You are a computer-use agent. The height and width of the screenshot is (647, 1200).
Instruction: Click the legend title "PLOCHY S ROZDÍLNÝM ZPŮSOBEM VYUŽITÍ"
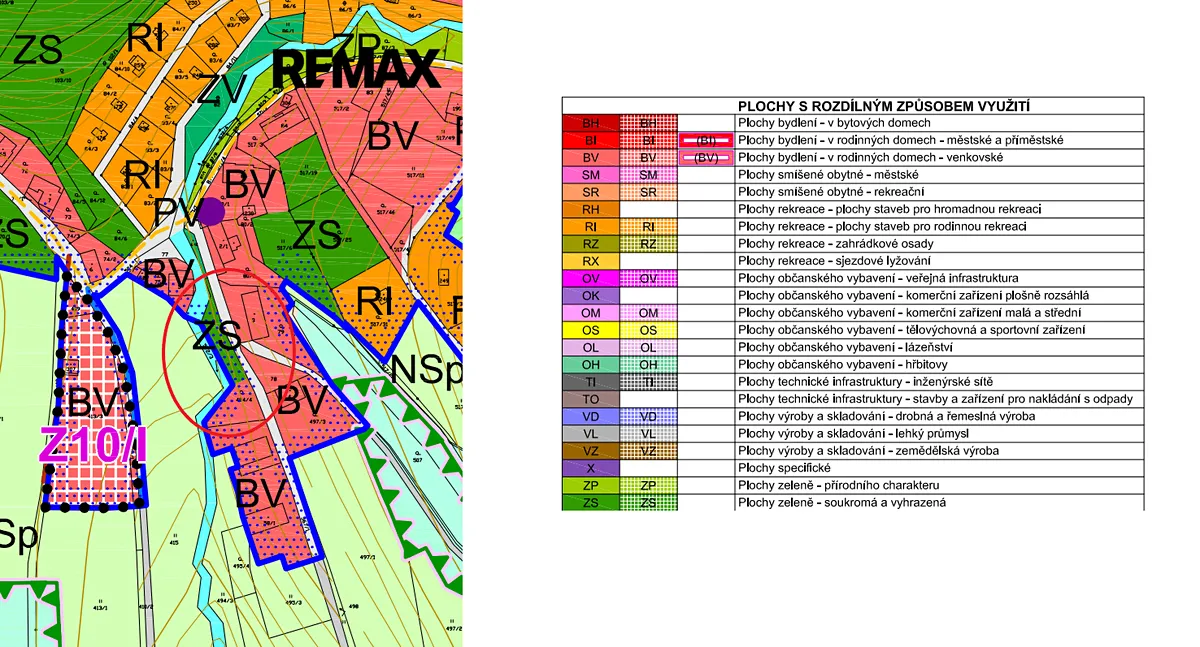click(x=884, y=106)
